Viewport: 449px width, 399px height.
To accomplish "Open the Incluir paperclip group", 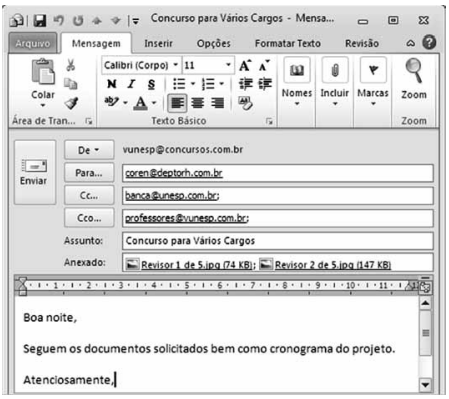I will pyautogui.click(x=335, y=82).
